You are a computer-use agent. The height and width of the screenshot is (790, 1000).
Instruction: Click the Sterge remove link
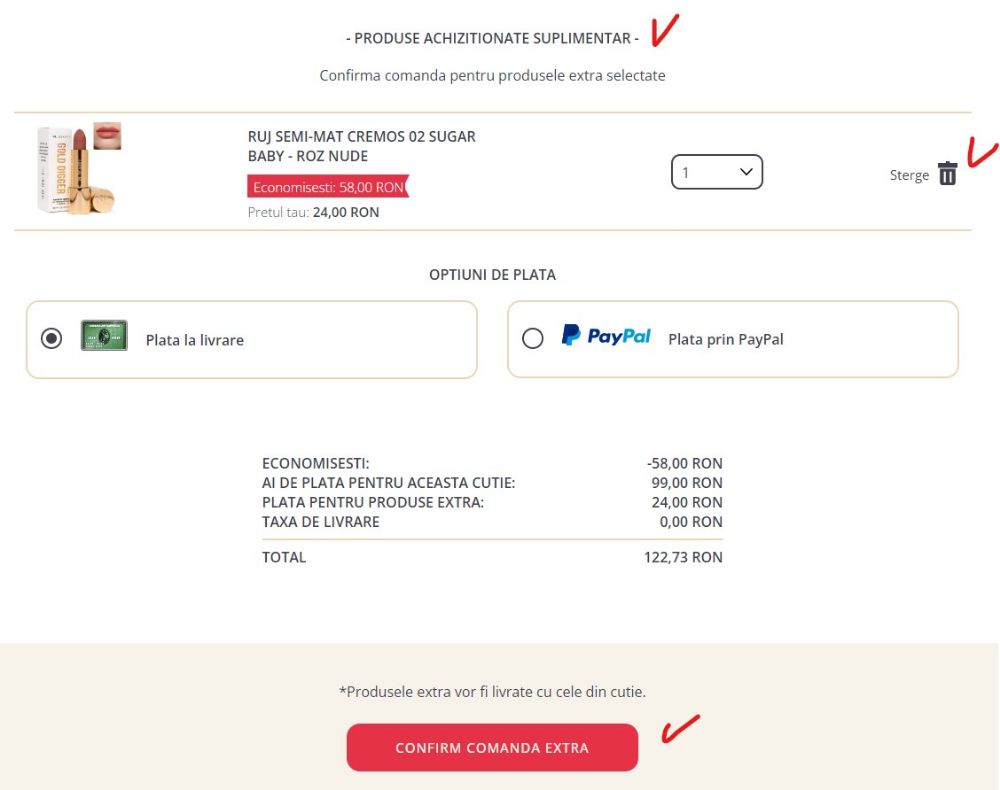(x=909, y=175)
